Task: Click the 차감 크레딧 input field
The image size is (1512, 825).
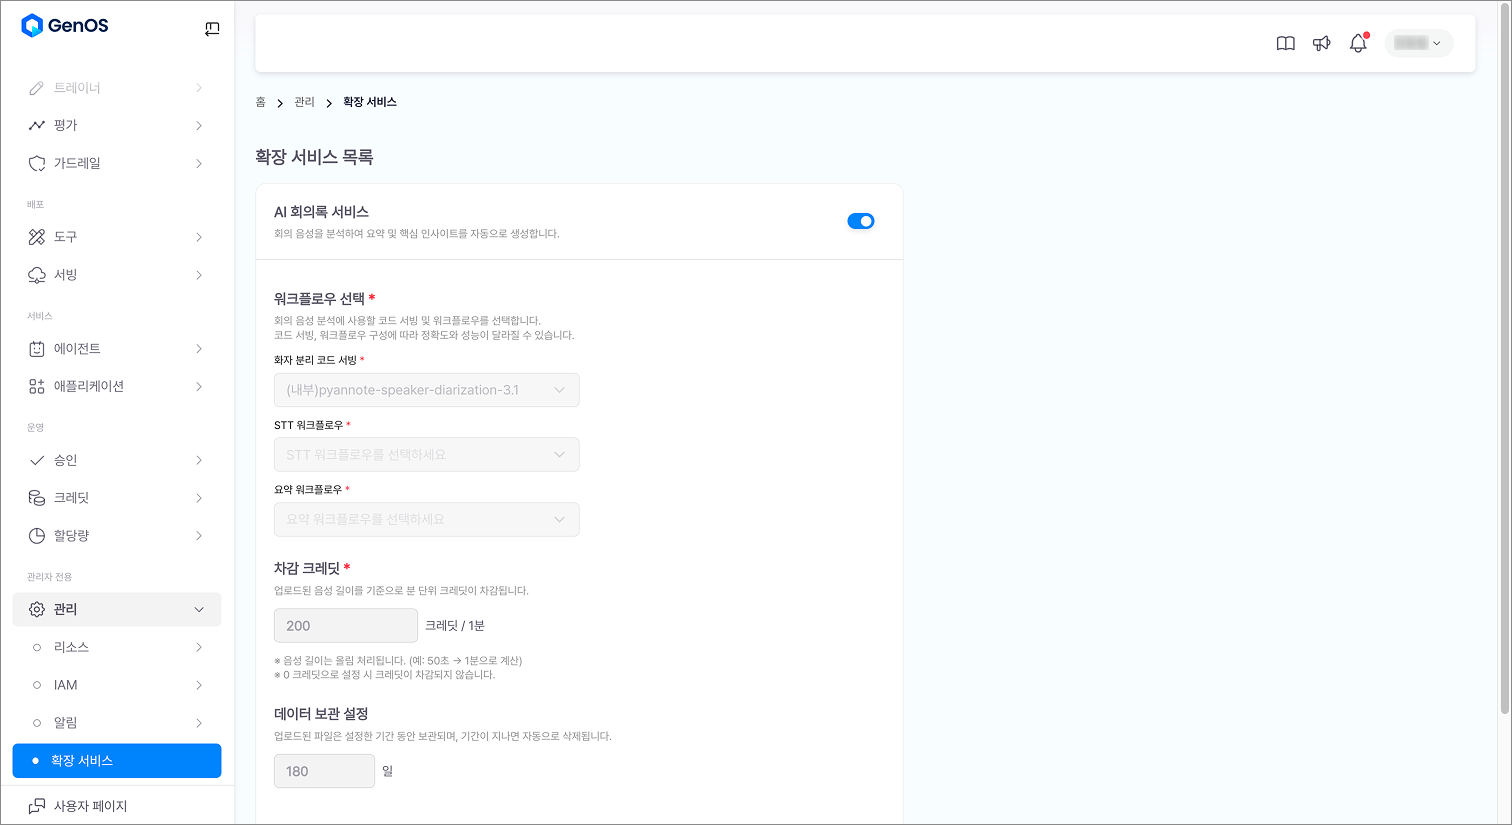Action: [x=346, y=626]
